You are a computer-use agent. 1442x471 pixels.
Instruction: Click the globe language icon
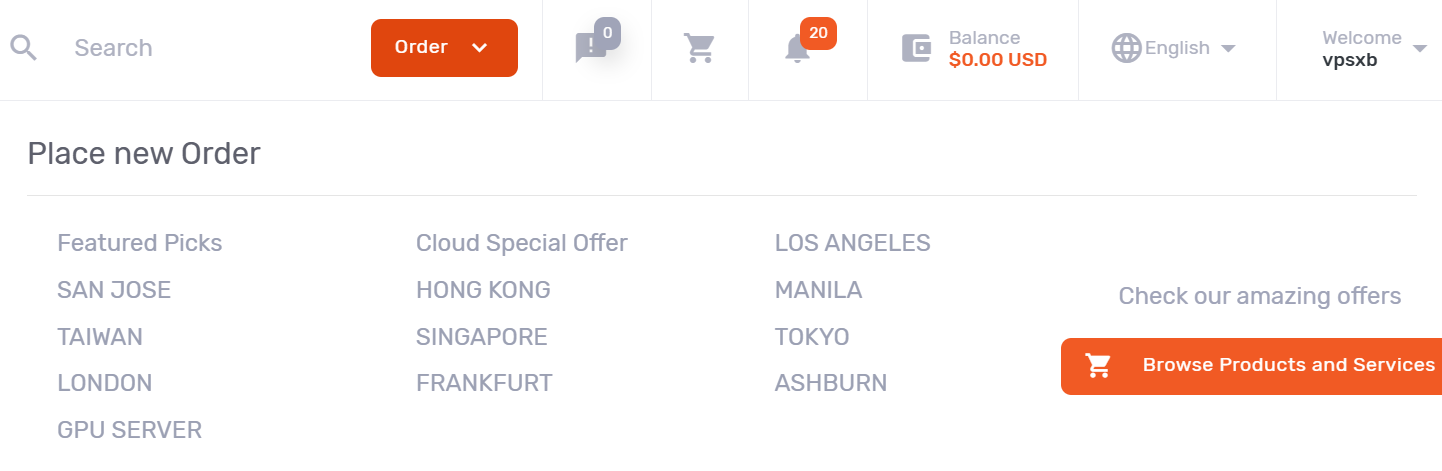click(1127, 48)
